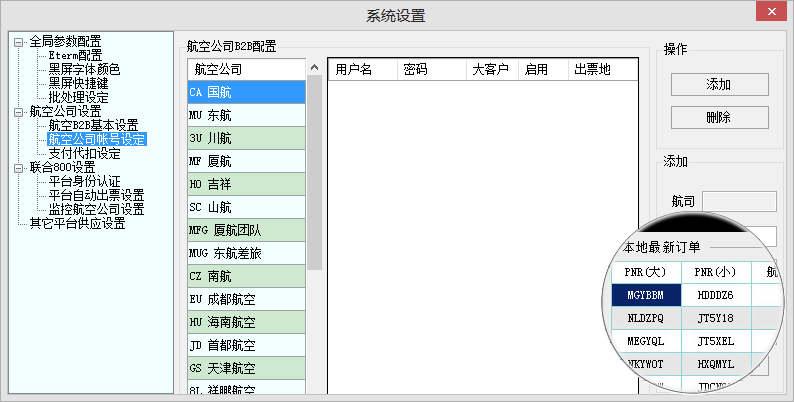This screenshot has height=402, width=794.
Task: Click the 删除 button
Action: click(720, 117)
